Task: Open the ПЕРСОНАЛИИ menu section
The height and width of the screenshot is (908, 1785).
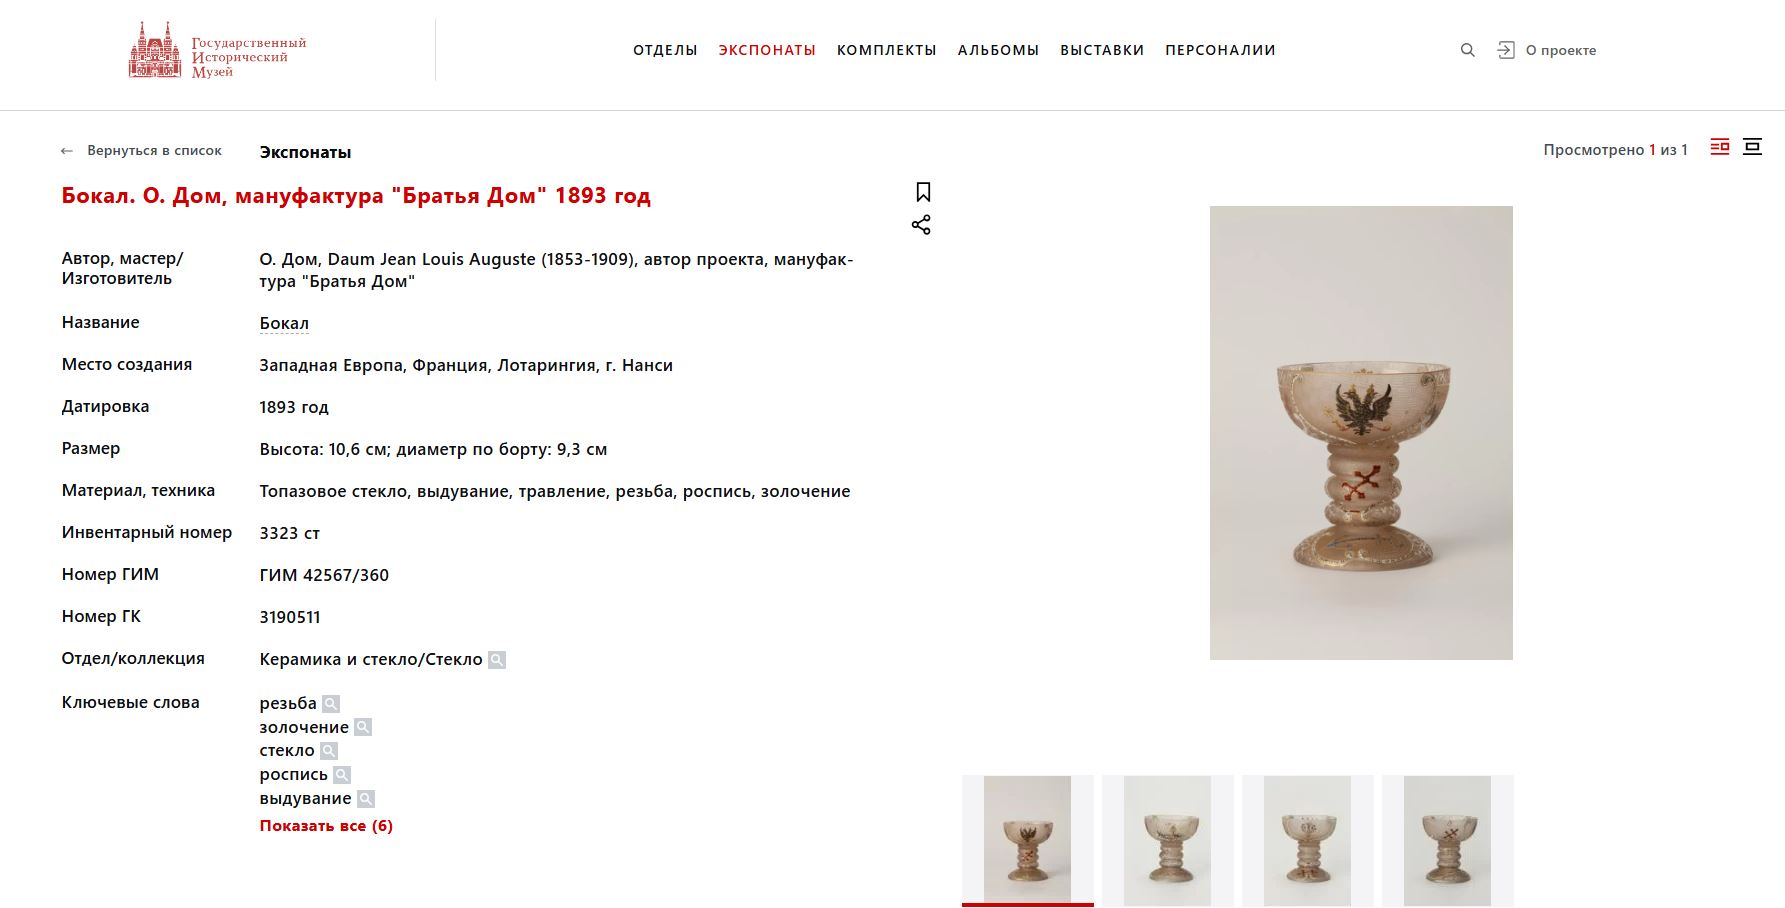Action: pyautogui.click(x=1220, y=50)
